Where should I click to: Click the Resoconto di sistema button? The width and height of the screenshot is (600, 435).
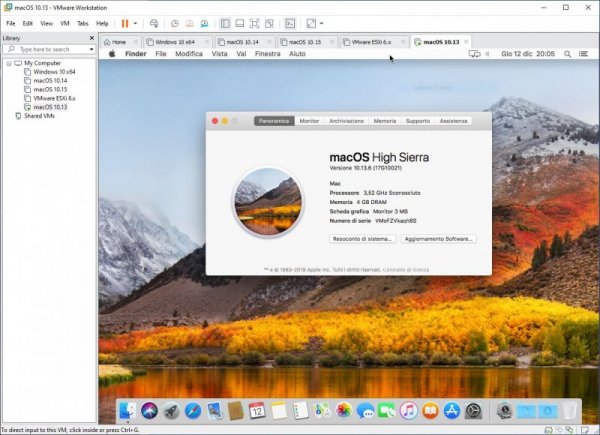(362, 239)
